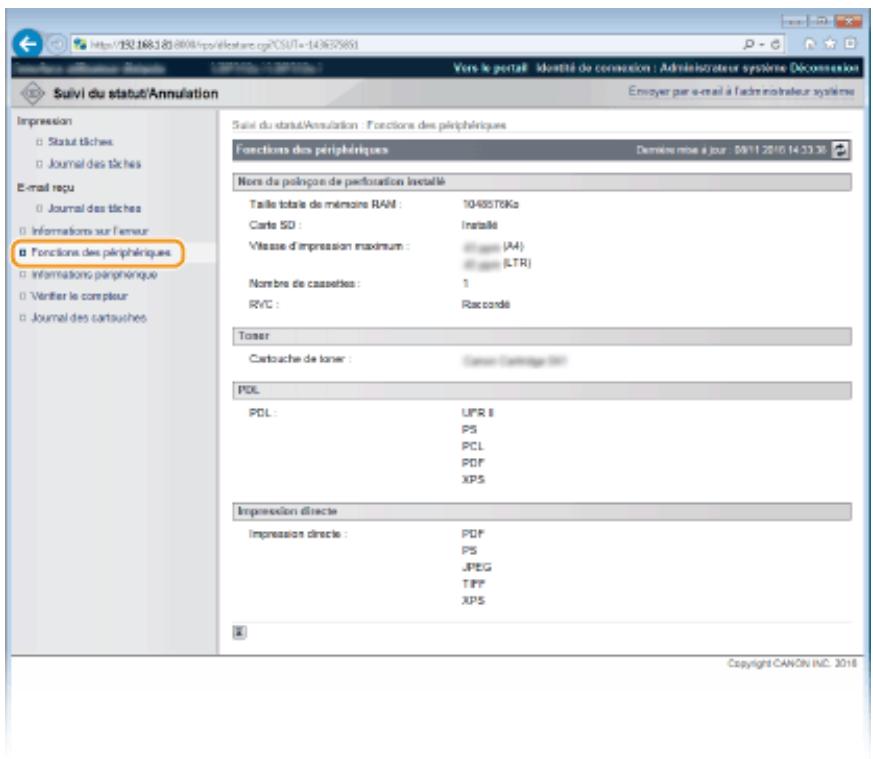Click the page icon in the address bar
The height and width of the screenshot is (759, 873).
tap(80, 44)
